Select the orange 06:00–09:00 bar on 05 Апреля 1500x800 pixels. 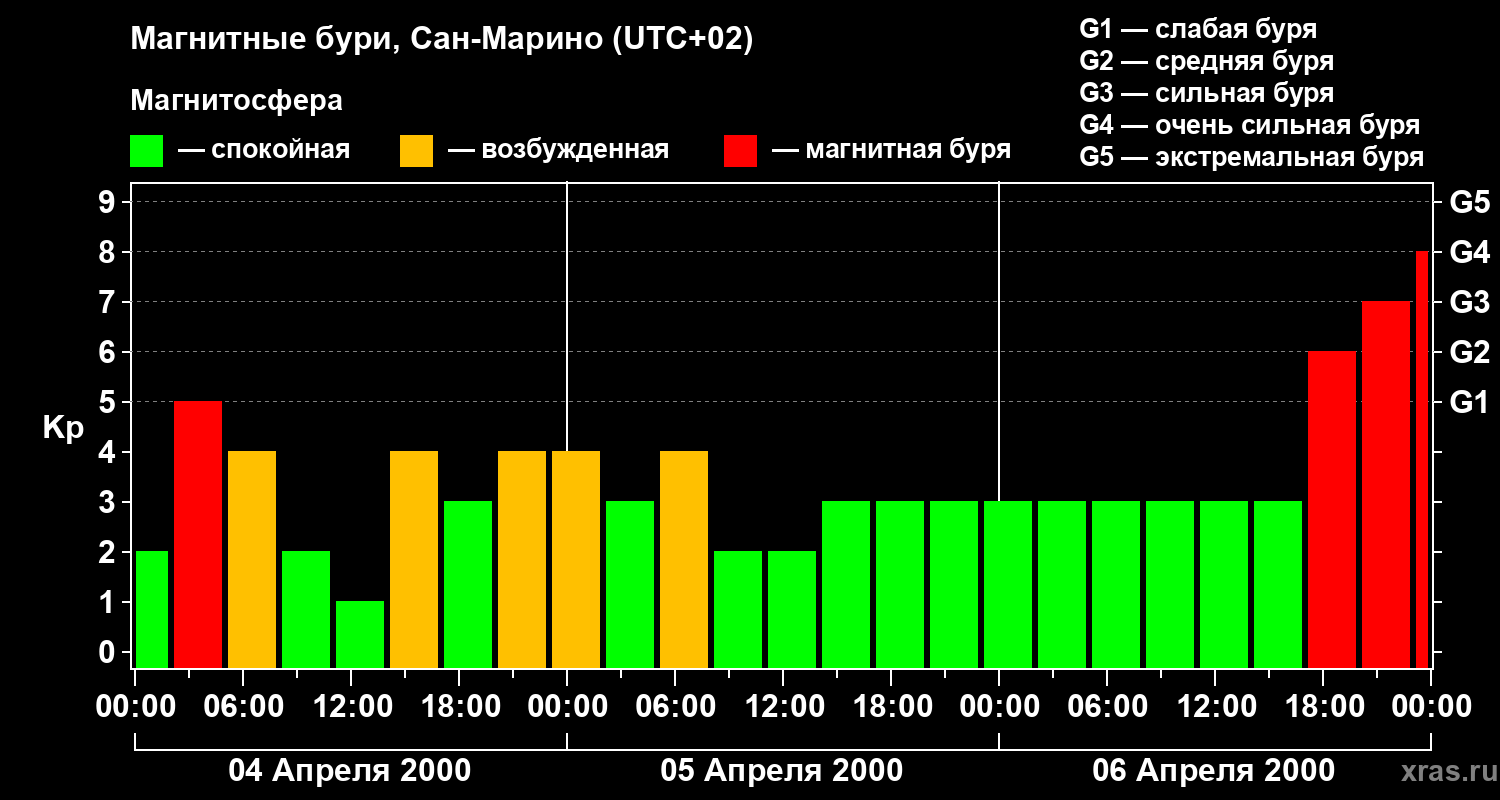684,560
